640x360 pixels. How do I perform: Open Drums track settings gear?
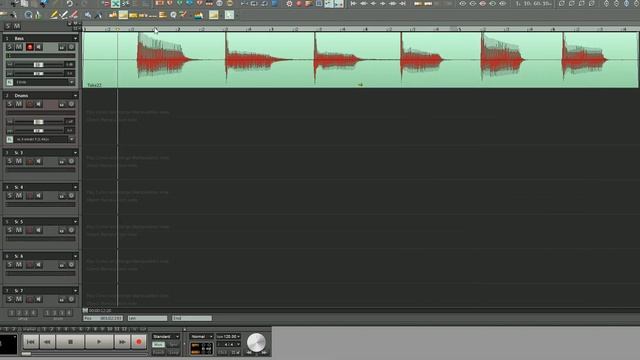[x=71, y=104]
